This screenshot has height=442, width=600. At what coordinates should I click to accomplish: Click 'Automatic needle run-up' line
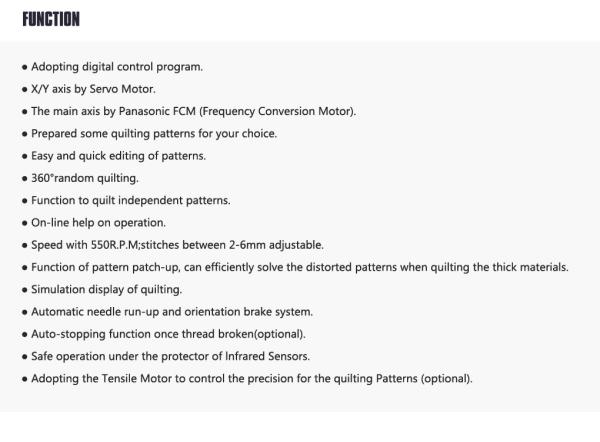click(172, 312)
